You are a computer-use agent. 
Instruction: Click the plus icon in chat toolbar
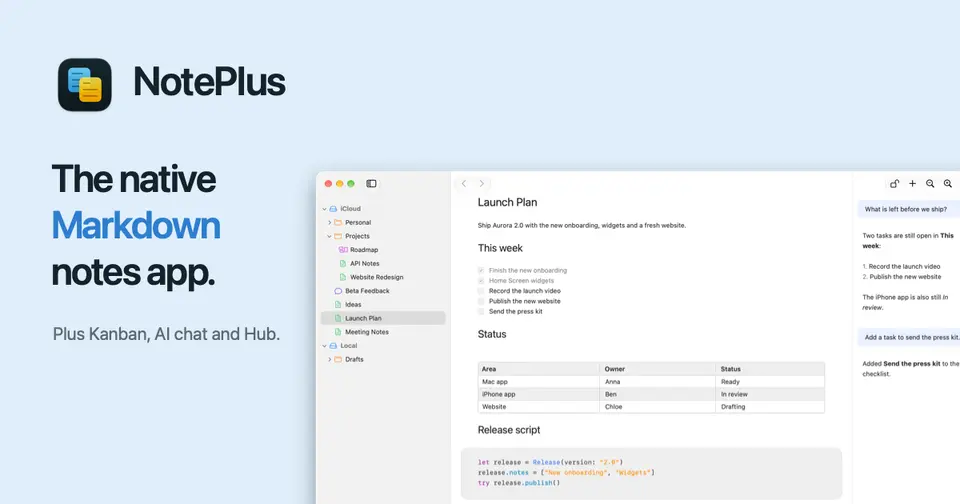tap(912, 184)
